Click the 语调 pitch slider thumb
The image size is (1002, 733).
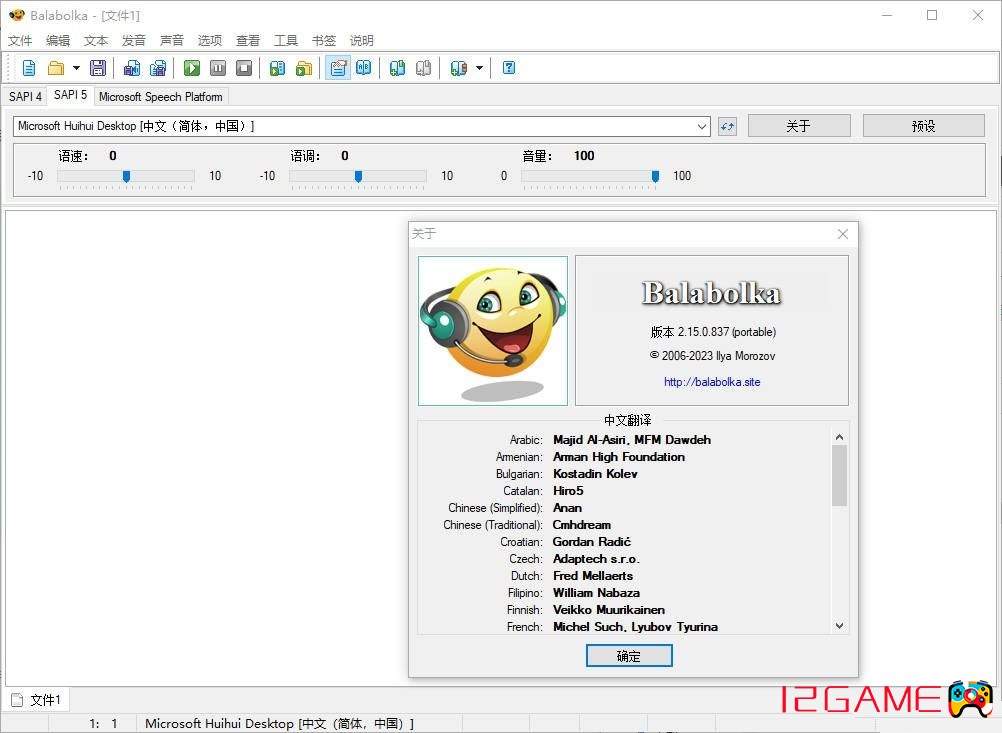(358, 176)
